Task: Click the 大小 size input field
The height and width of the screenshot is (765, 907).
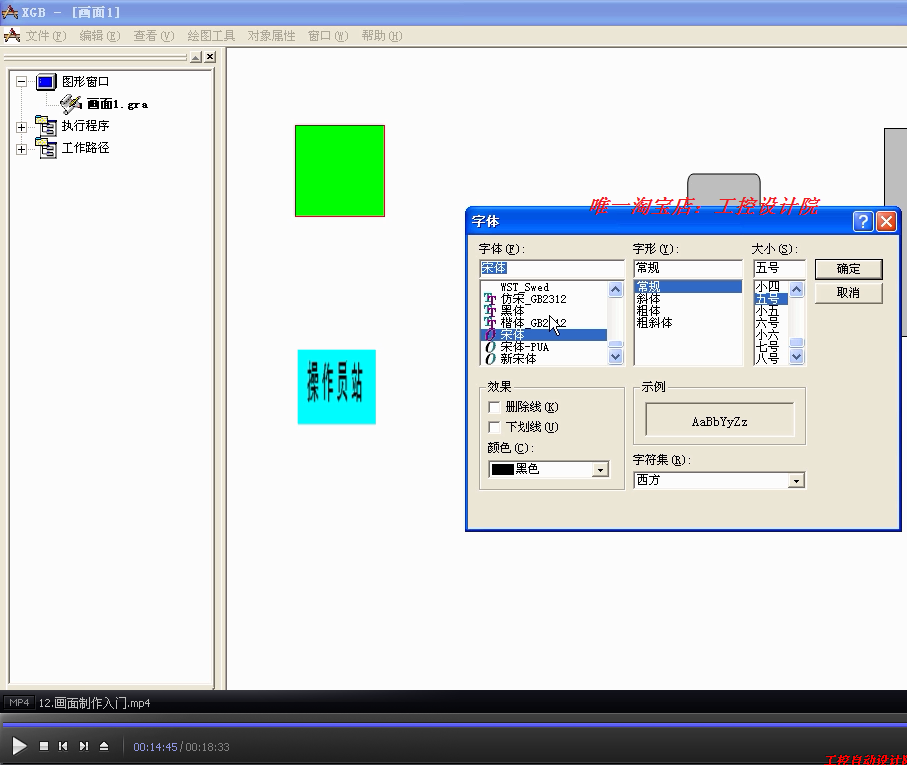Action: pyautogui.click(x=779, y=268)
